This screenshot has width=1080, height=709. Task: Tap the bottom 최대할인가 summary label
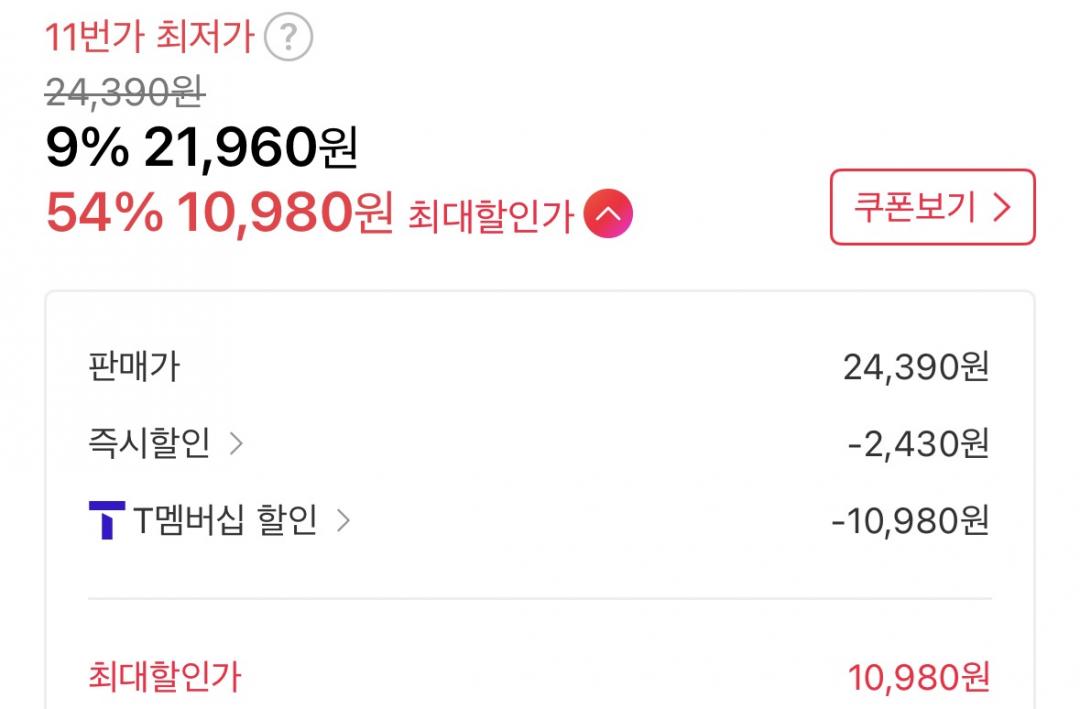pos(165,677)
